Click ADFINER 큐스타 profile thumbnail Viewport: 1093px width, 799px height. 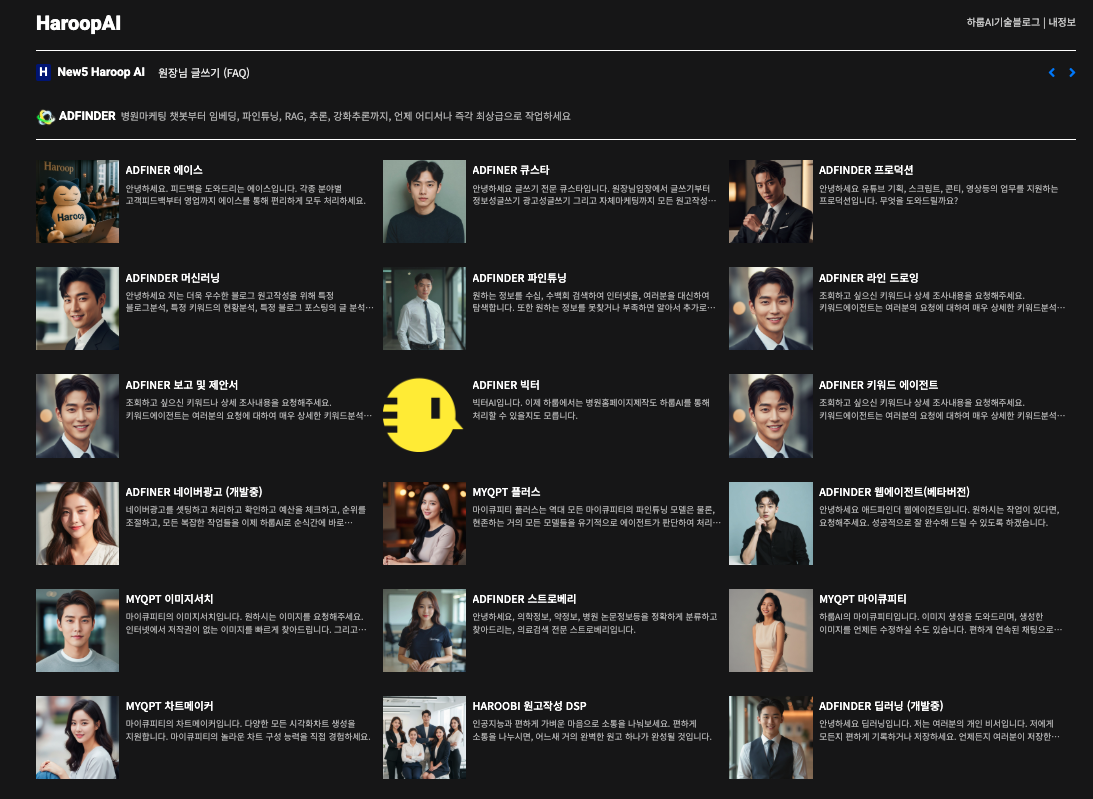pyautogui.click(x=424, y=201)
